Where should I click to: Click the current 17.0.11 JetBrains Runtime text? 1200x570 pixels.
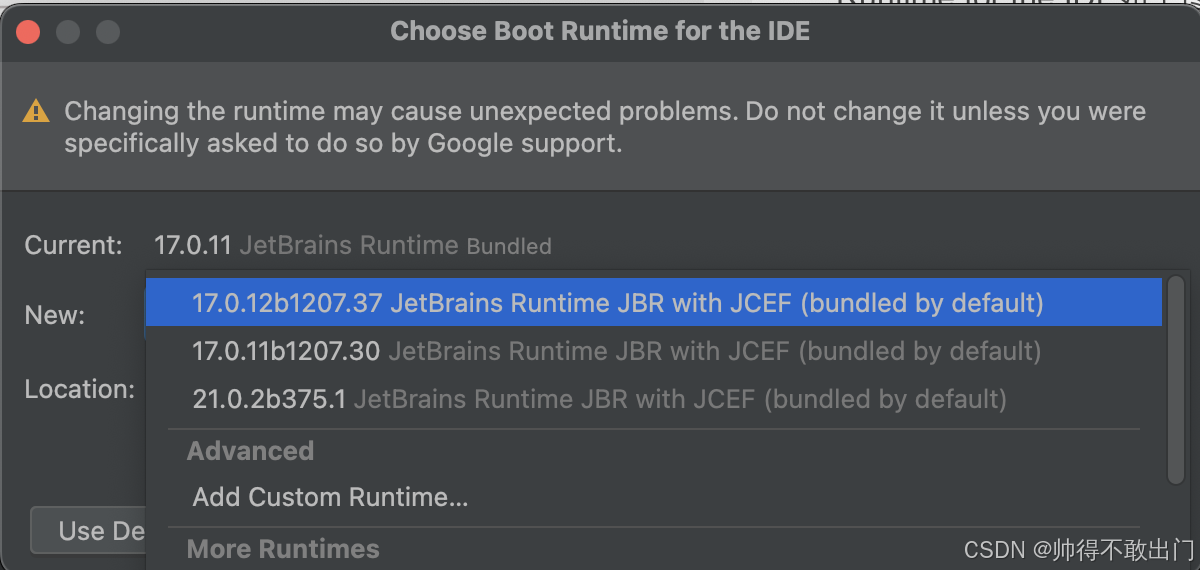pos(307,245)
